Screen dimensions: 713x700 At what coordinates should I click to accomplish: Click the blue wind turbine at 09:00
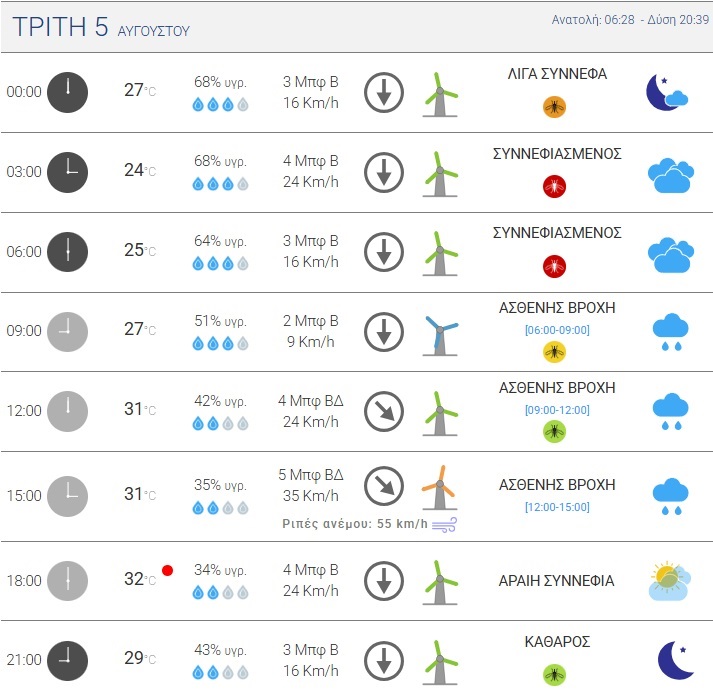point(440,335)
